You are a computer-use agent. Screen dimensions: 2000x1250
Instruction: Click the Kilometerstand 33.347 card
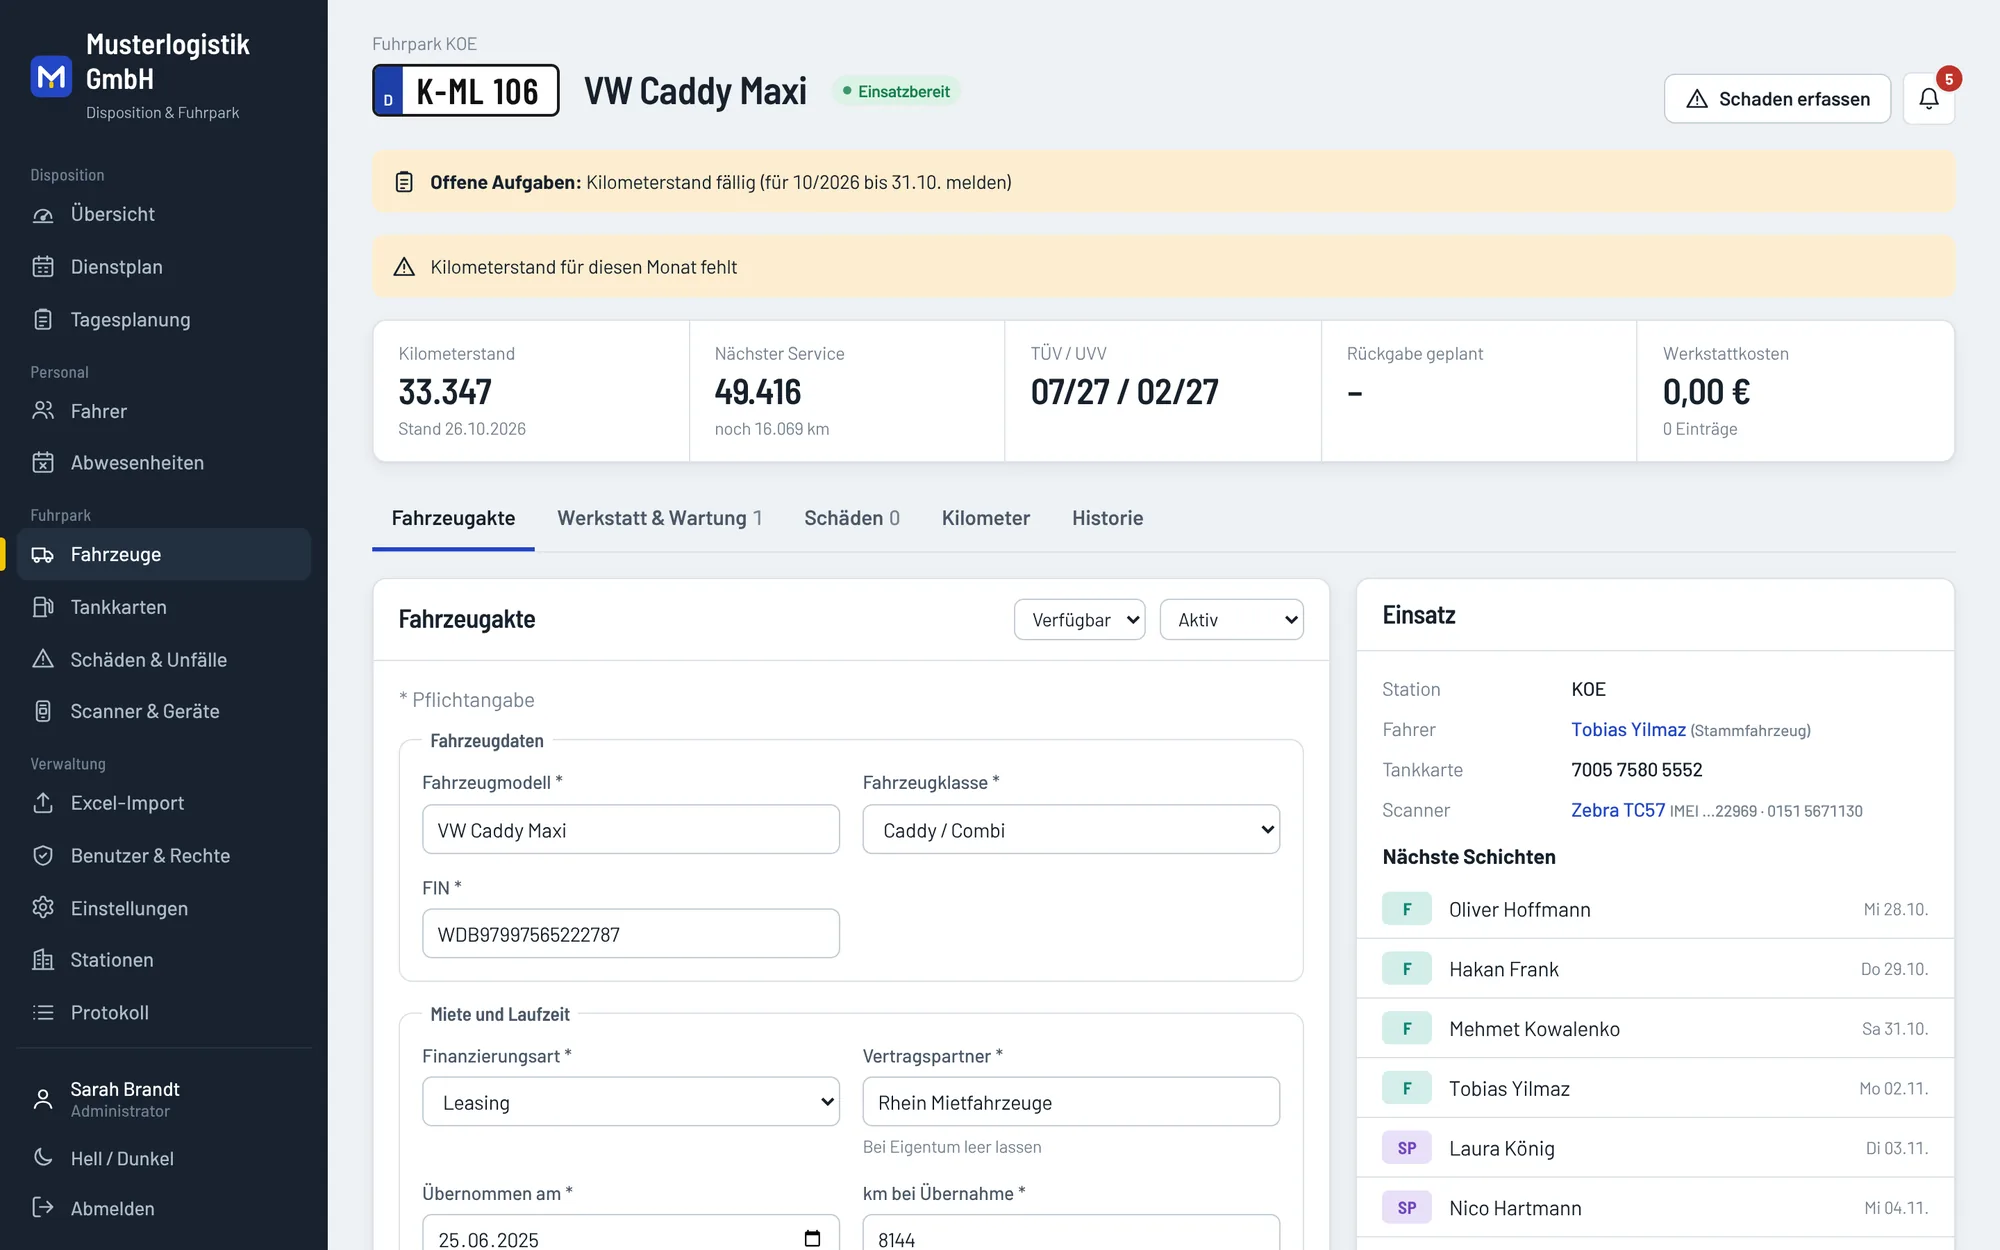pyautogui.click(x=531, y=391)
